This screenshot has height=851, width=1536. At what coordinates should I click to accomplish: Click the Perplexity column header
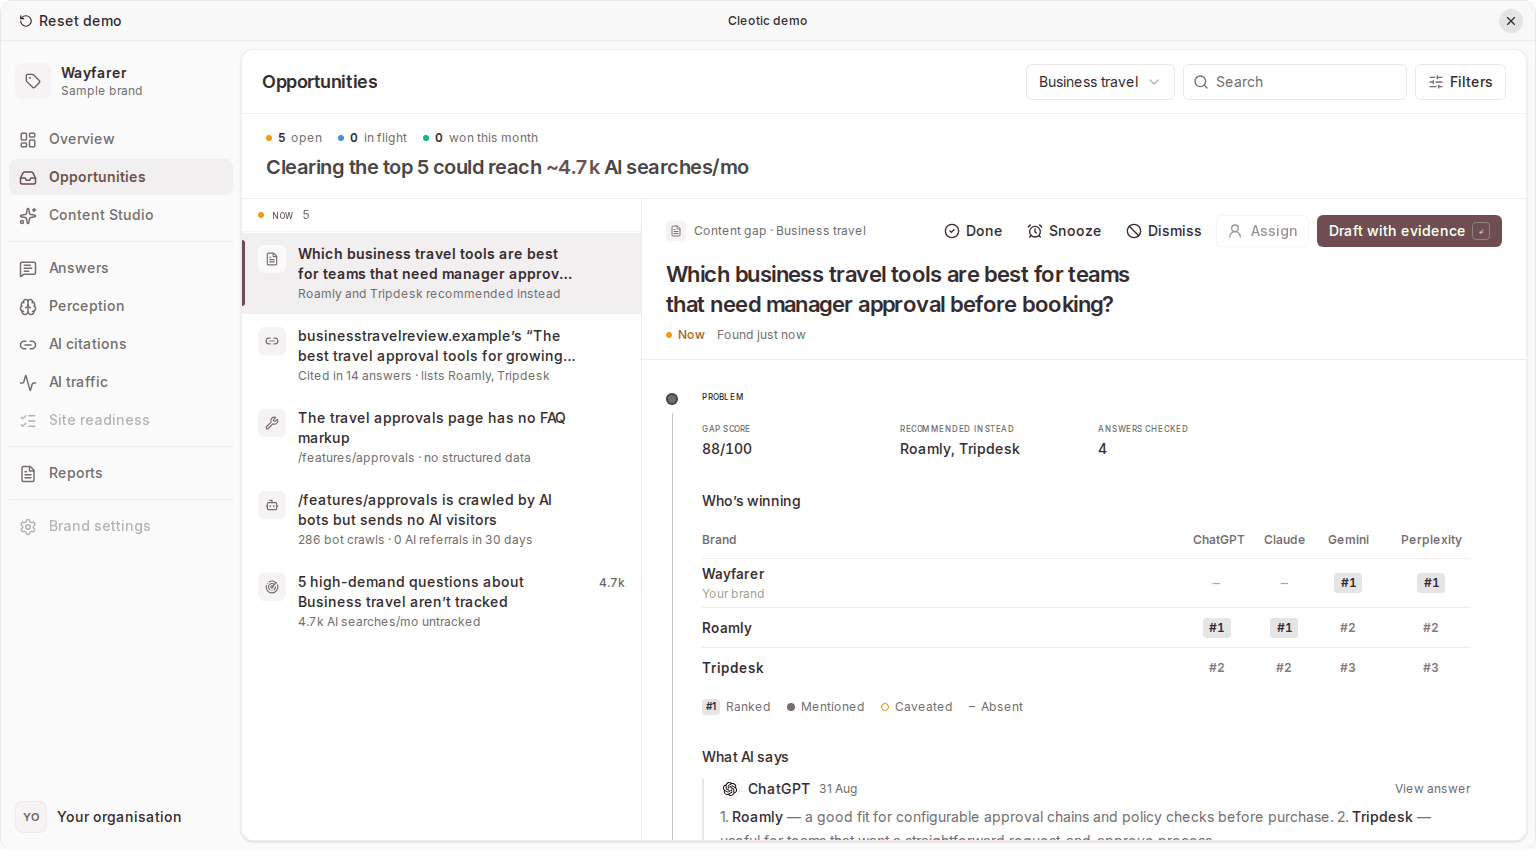pyautogui.click(x=1431, y=540)
